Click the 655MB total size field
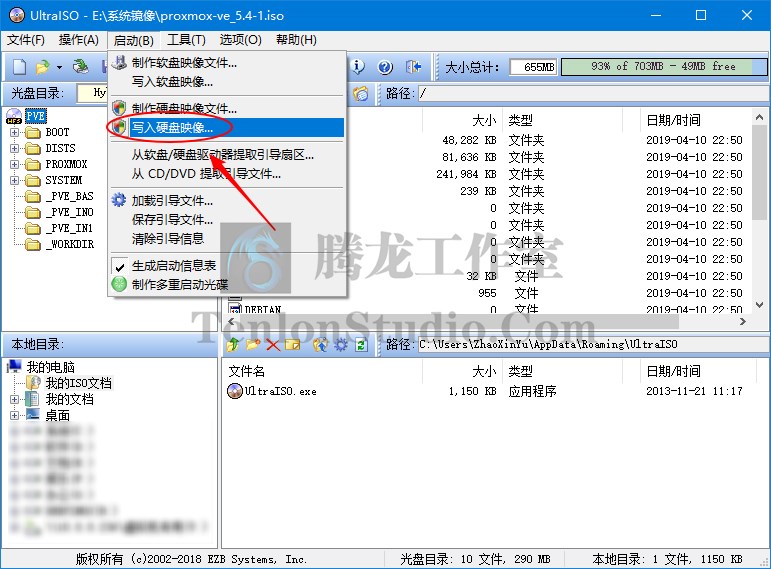This screenshot has height=569, width=771. 533,67
